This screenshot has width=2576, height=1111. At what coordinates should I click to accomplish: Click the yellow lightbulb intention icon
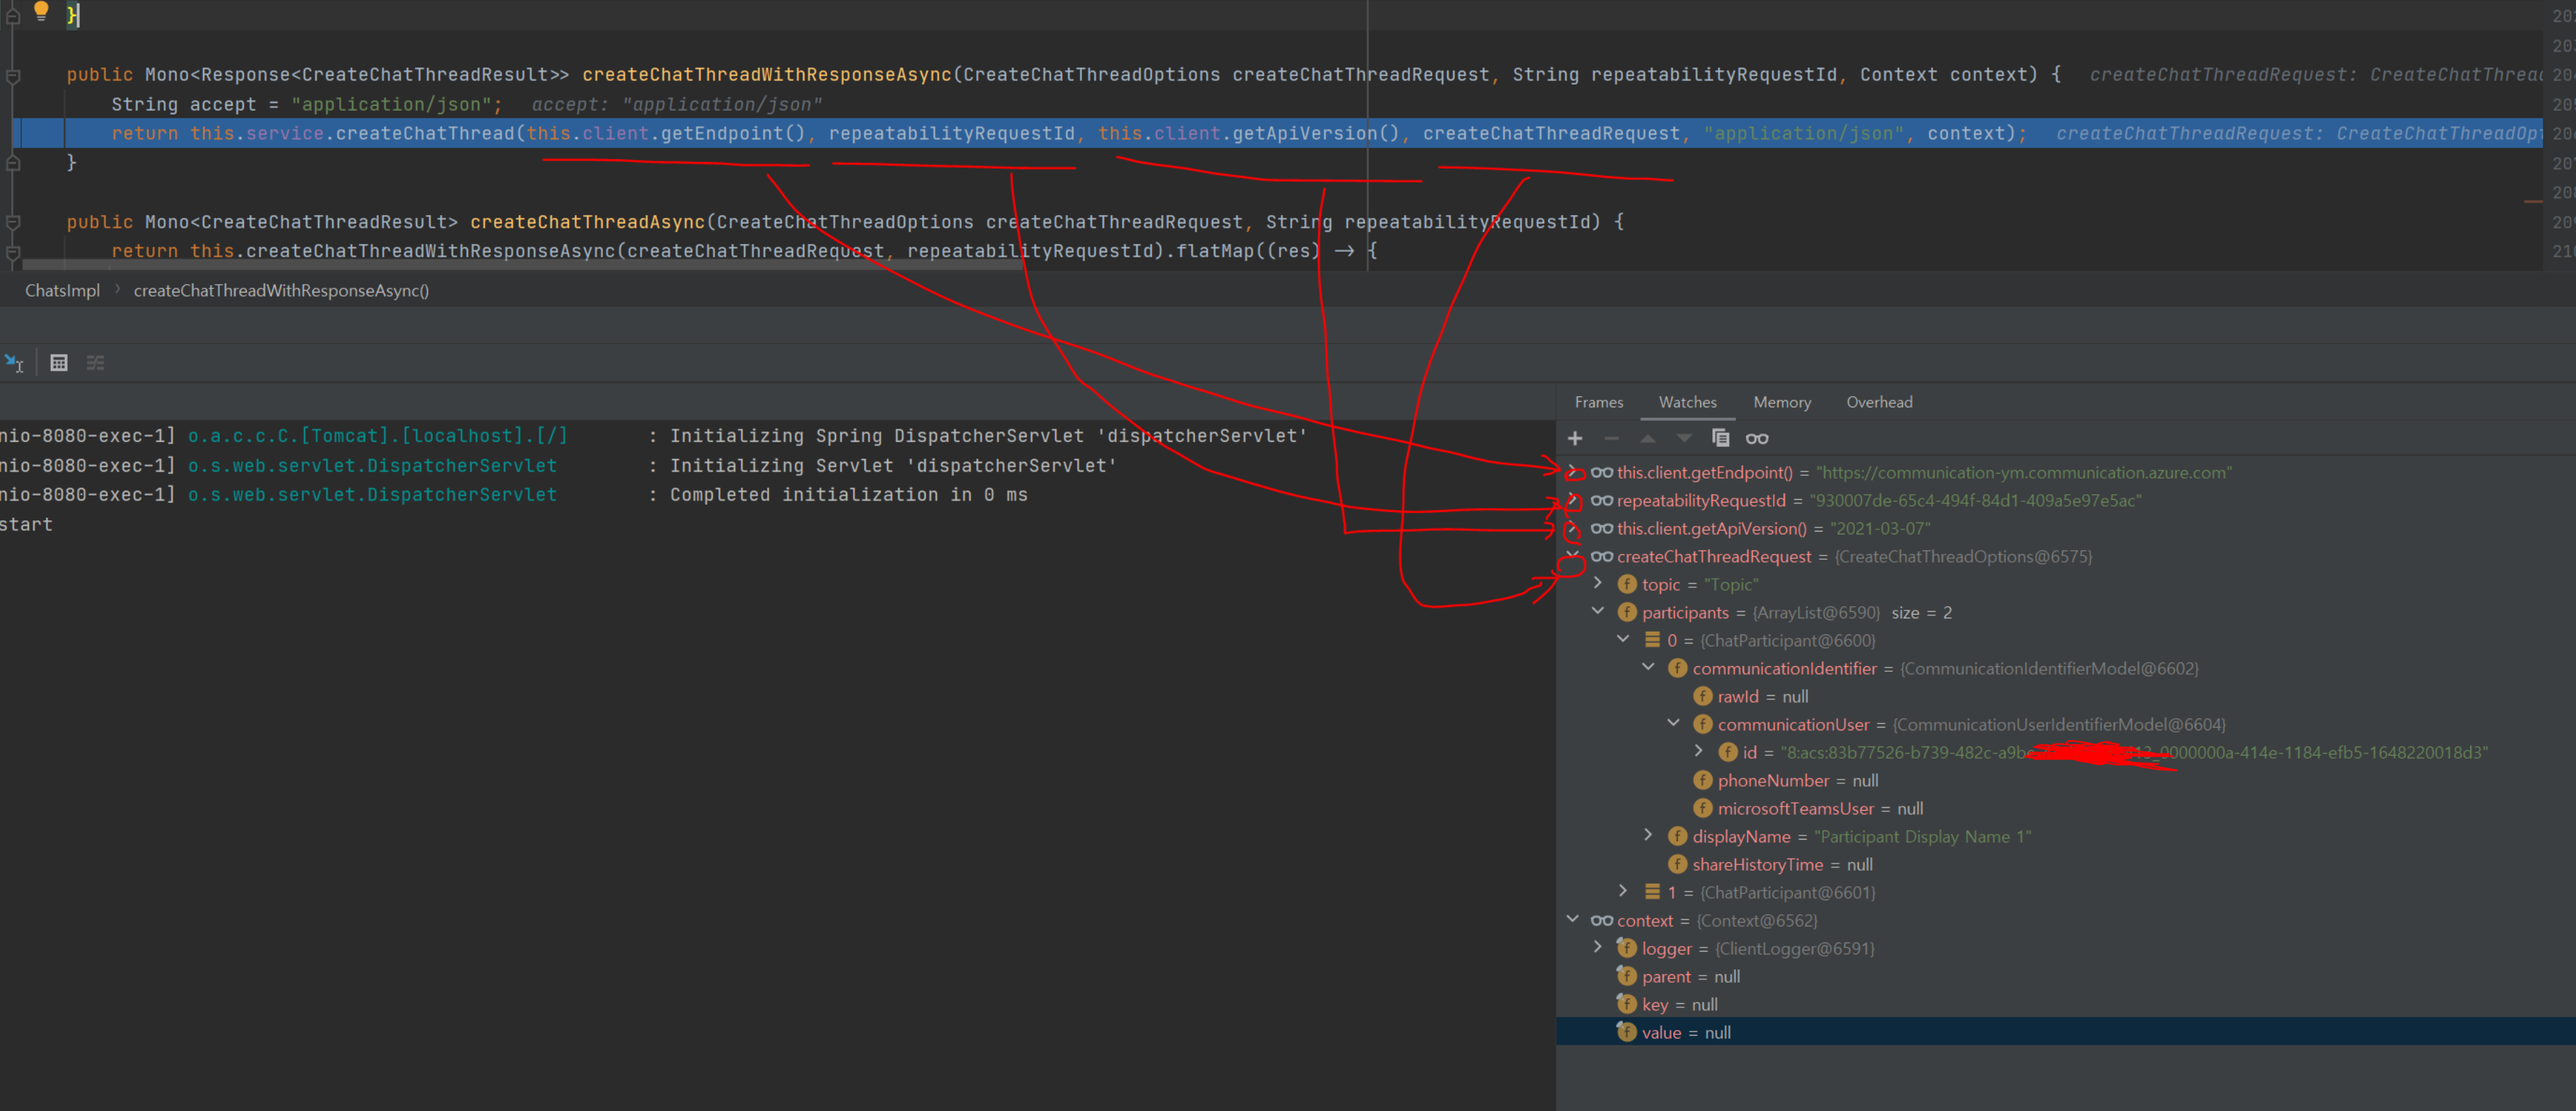pyautogui.click(x=41, y=11)
